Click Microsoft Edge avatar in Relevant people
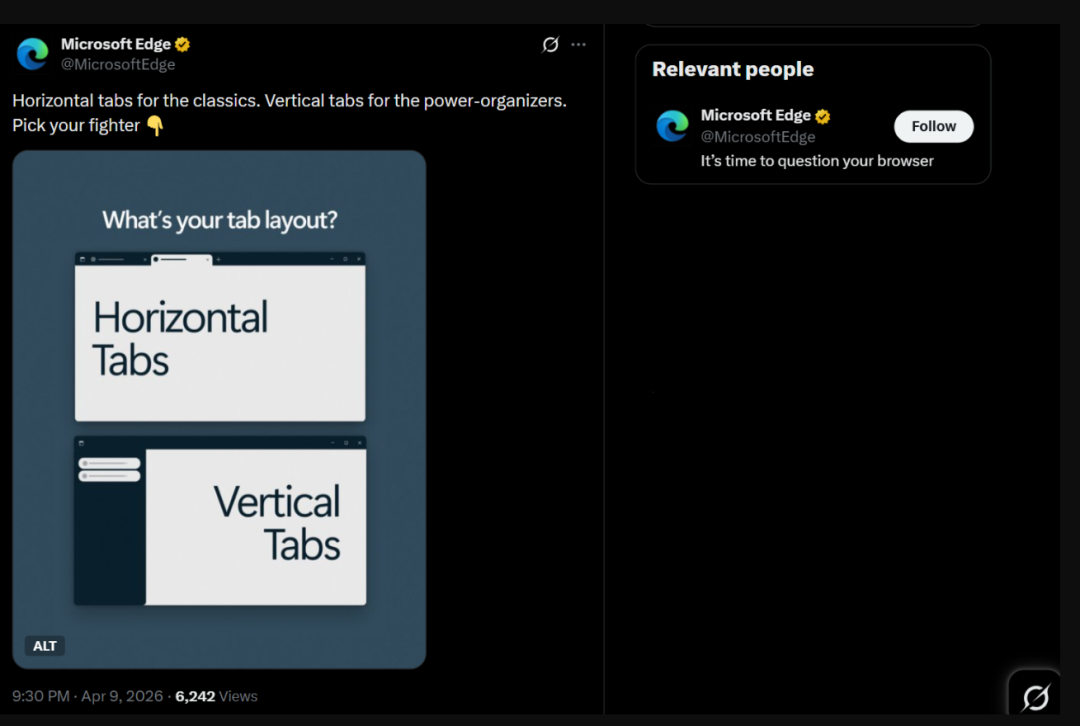Viewport: 1080px width, 726px height. pos(672,126)
